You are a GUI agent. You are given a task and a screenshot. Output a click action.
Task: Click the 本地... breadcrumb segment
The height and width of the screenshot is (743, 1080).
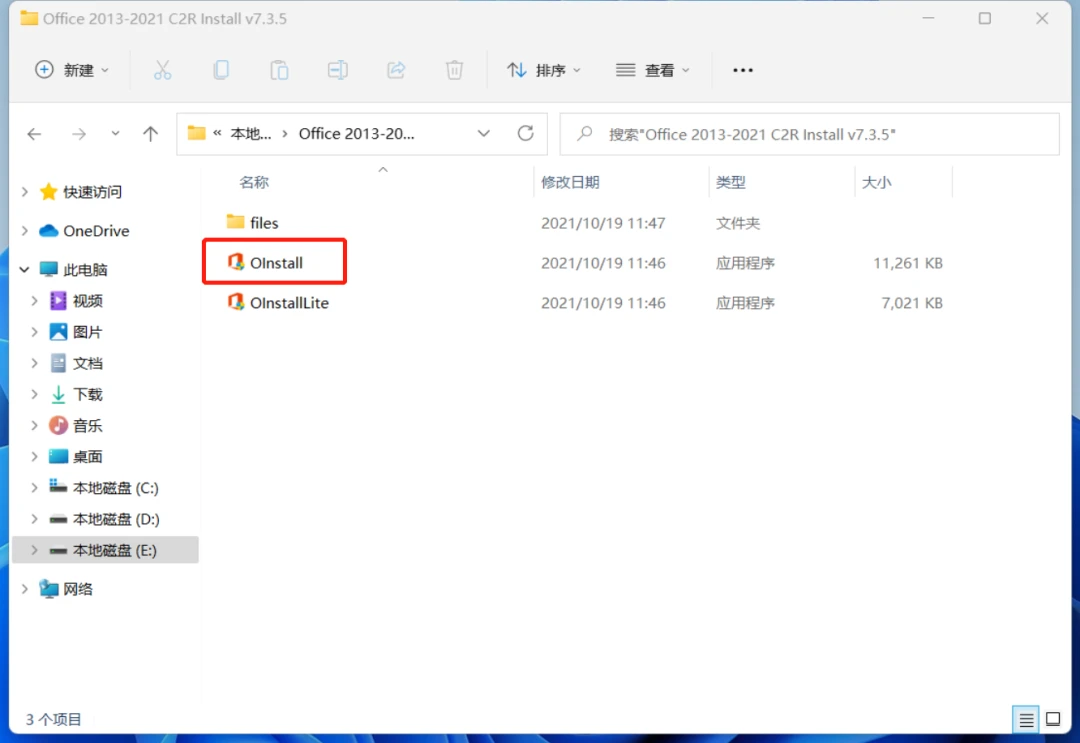pyautogui.click(x=251, y=134)
